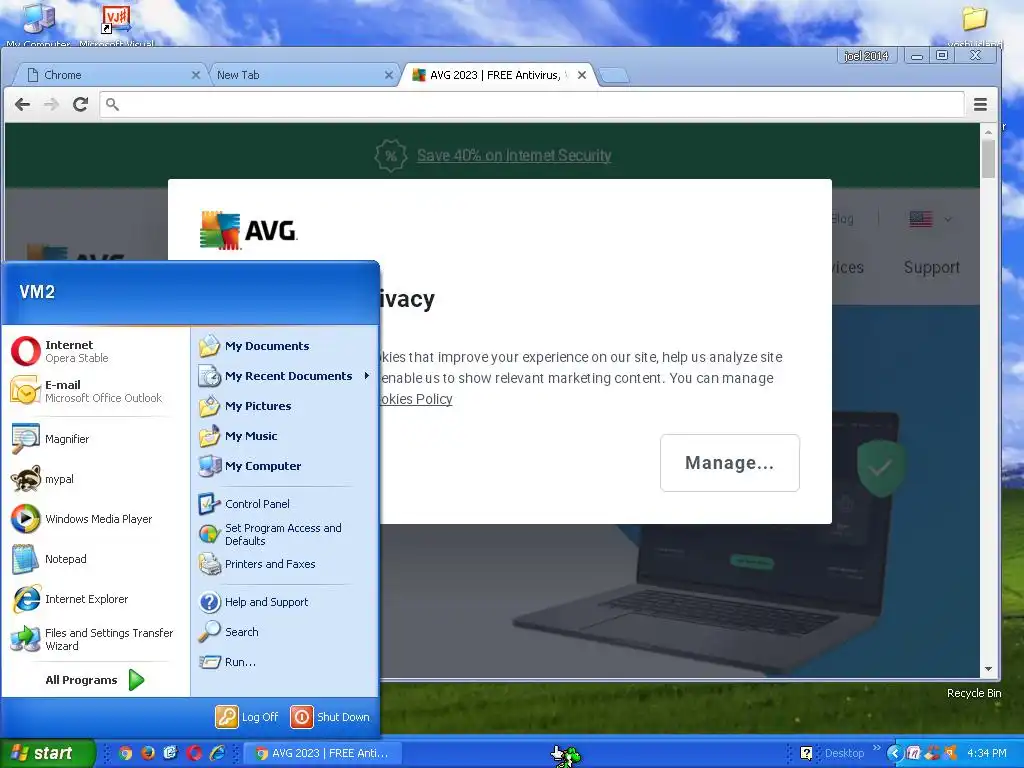
Task: Launch Firefox from Quick Launch bar
Action: pos(148,754)
